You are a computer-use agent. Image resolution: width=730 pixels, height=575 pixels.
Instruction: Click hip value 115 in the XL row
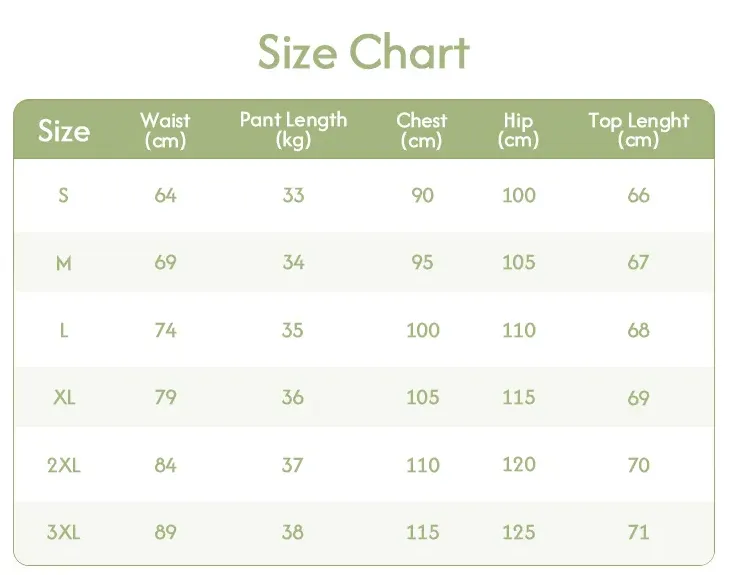518,397
